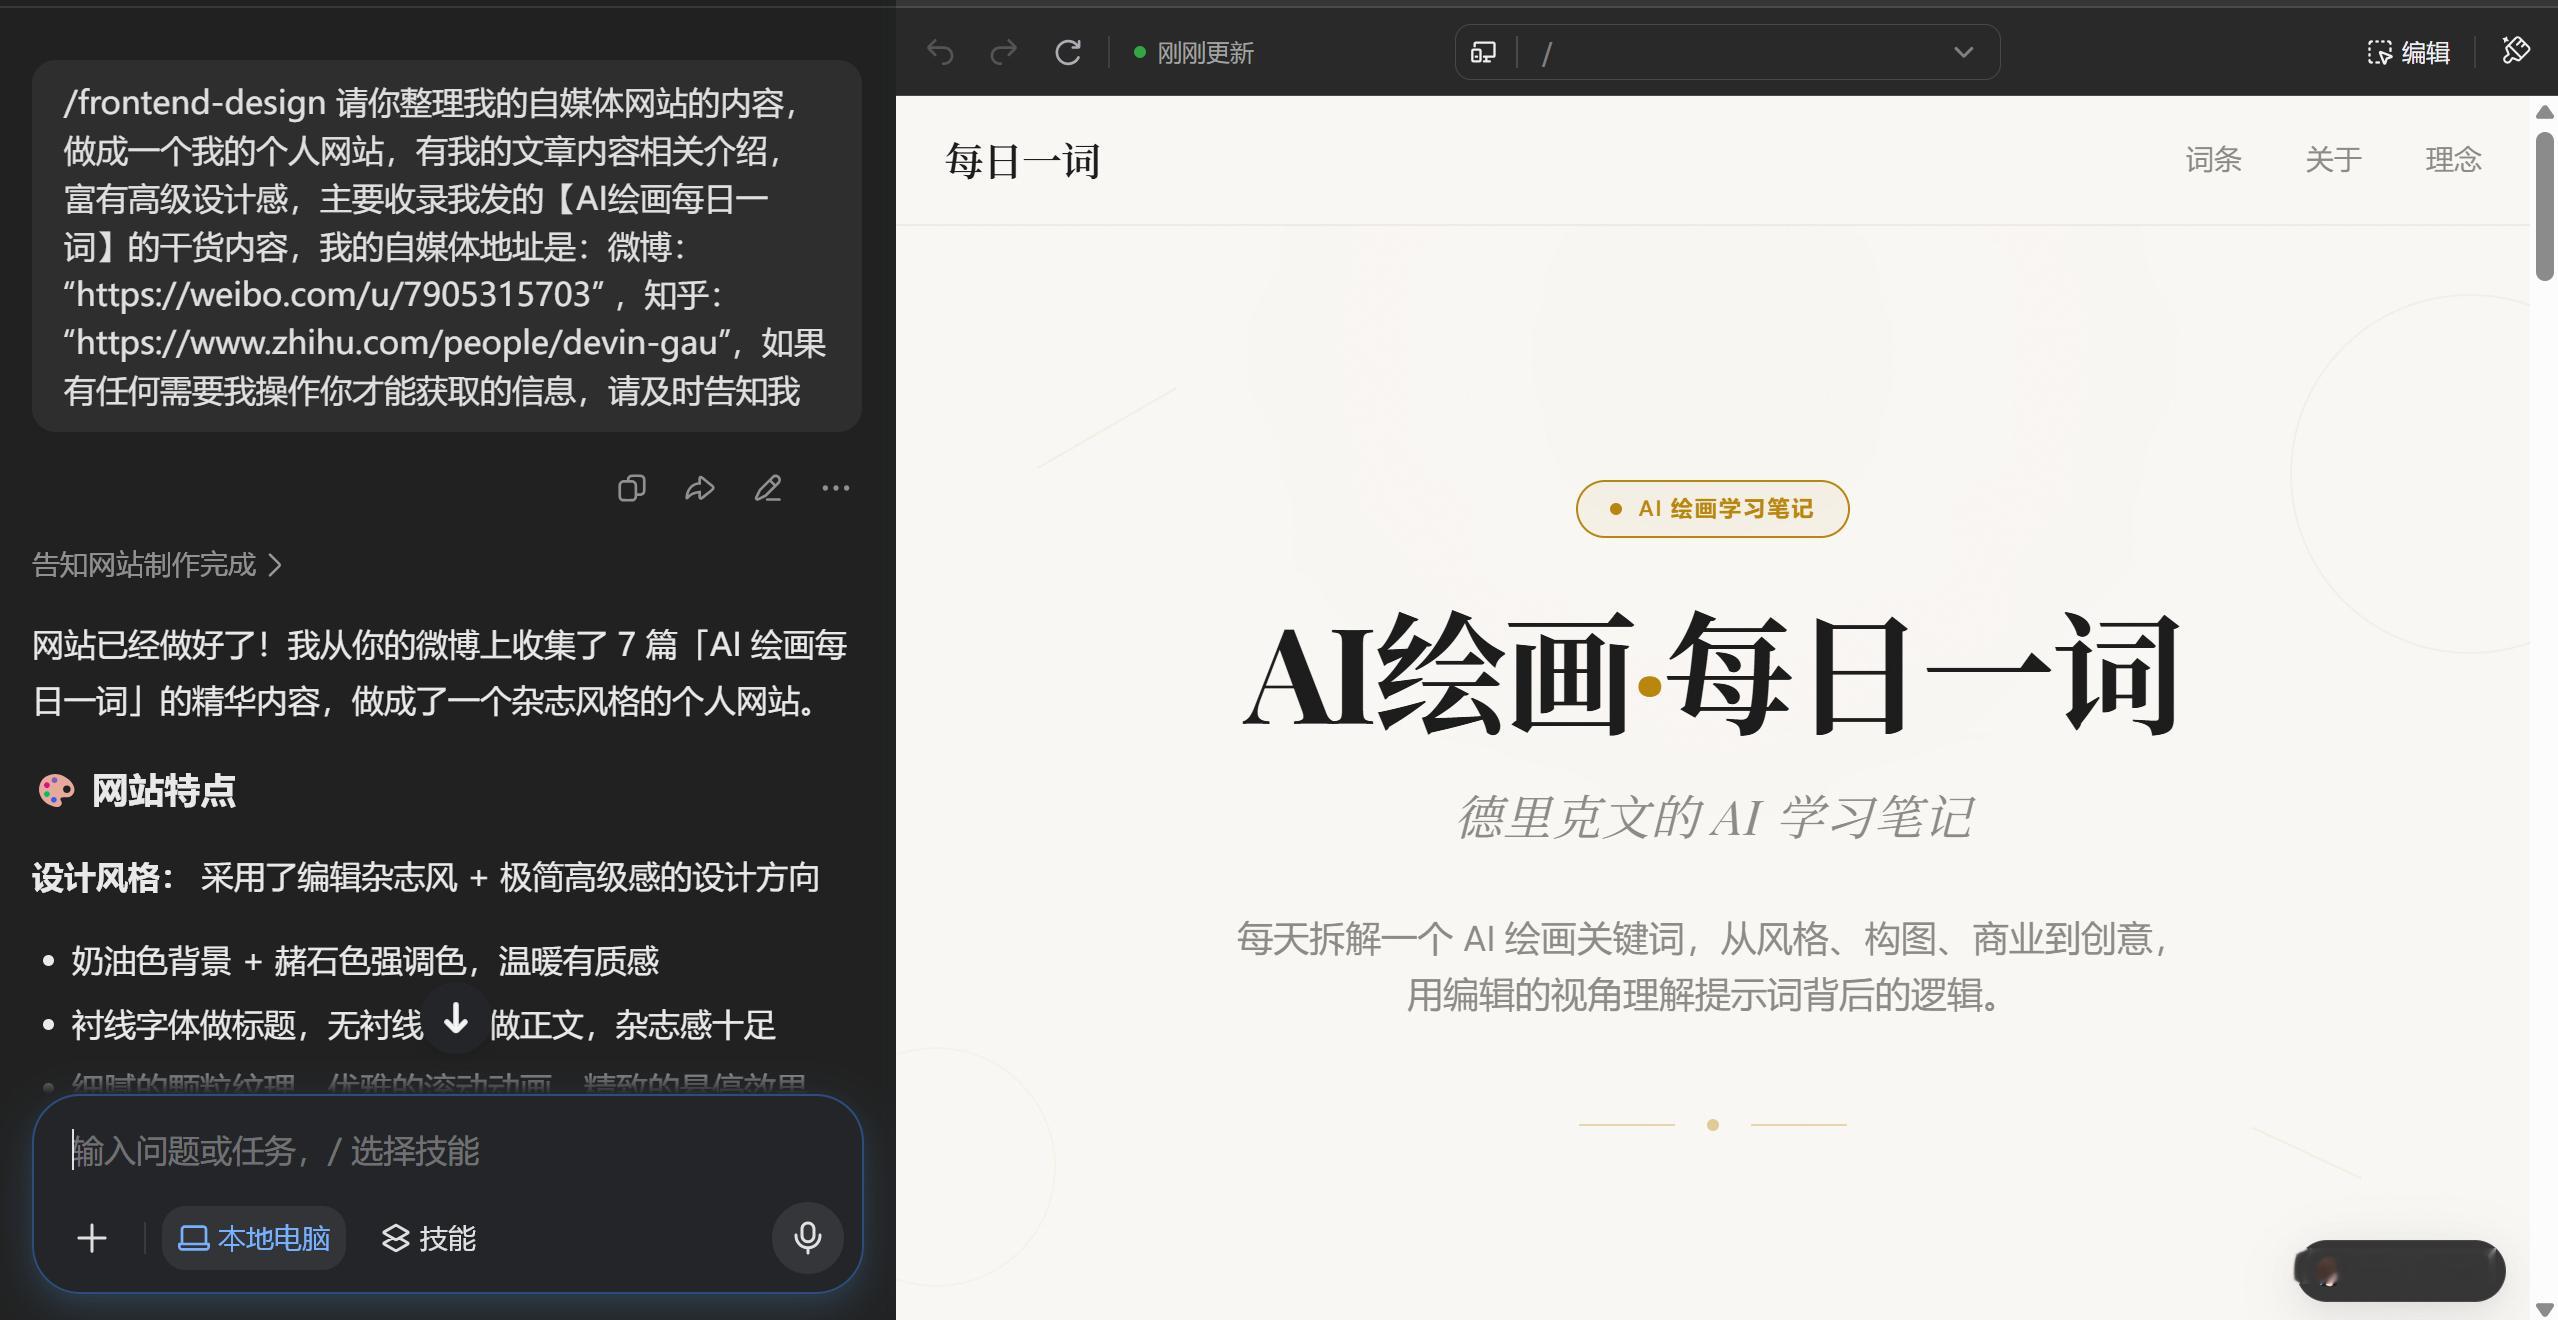The image size is (2558, 1320).
Task: Toggle the 本地电脑 mode
Action: 254,1238
